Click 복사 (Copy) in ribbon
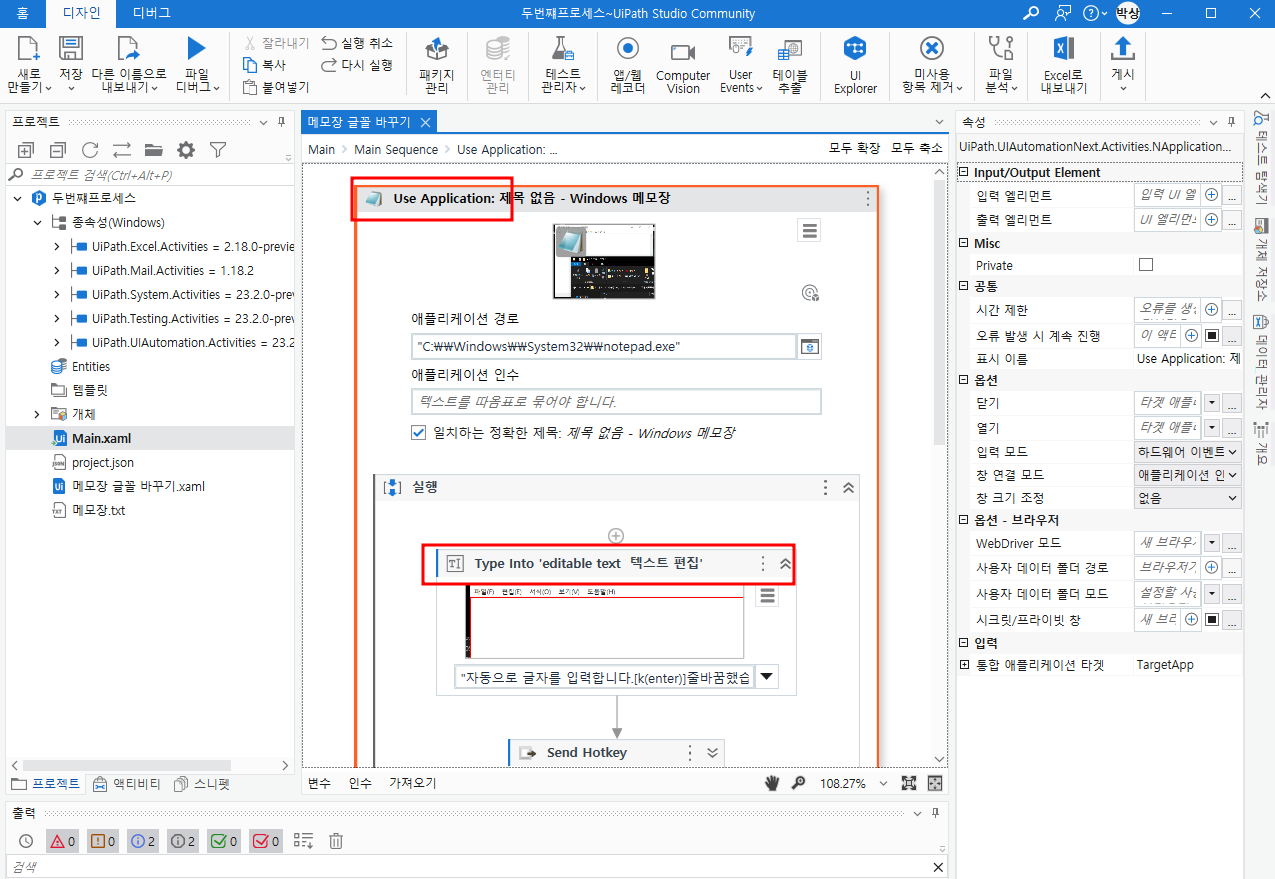 pos(266,65)
